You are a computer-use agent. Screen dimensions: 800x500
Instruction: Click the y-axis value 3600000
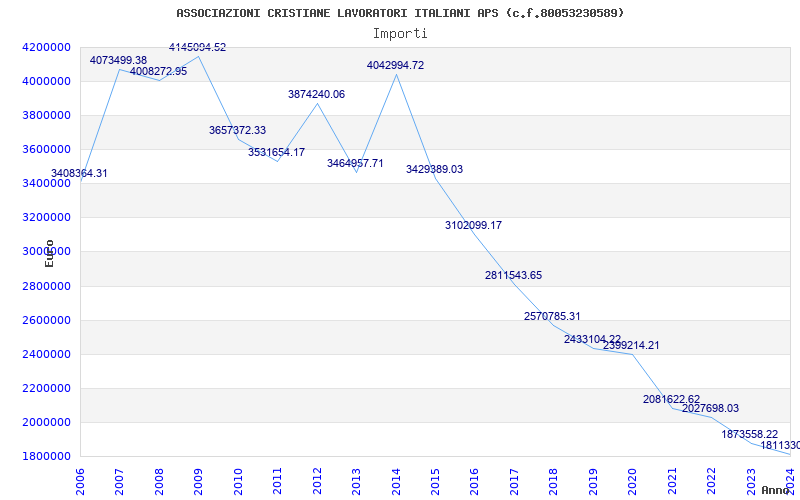46,149
